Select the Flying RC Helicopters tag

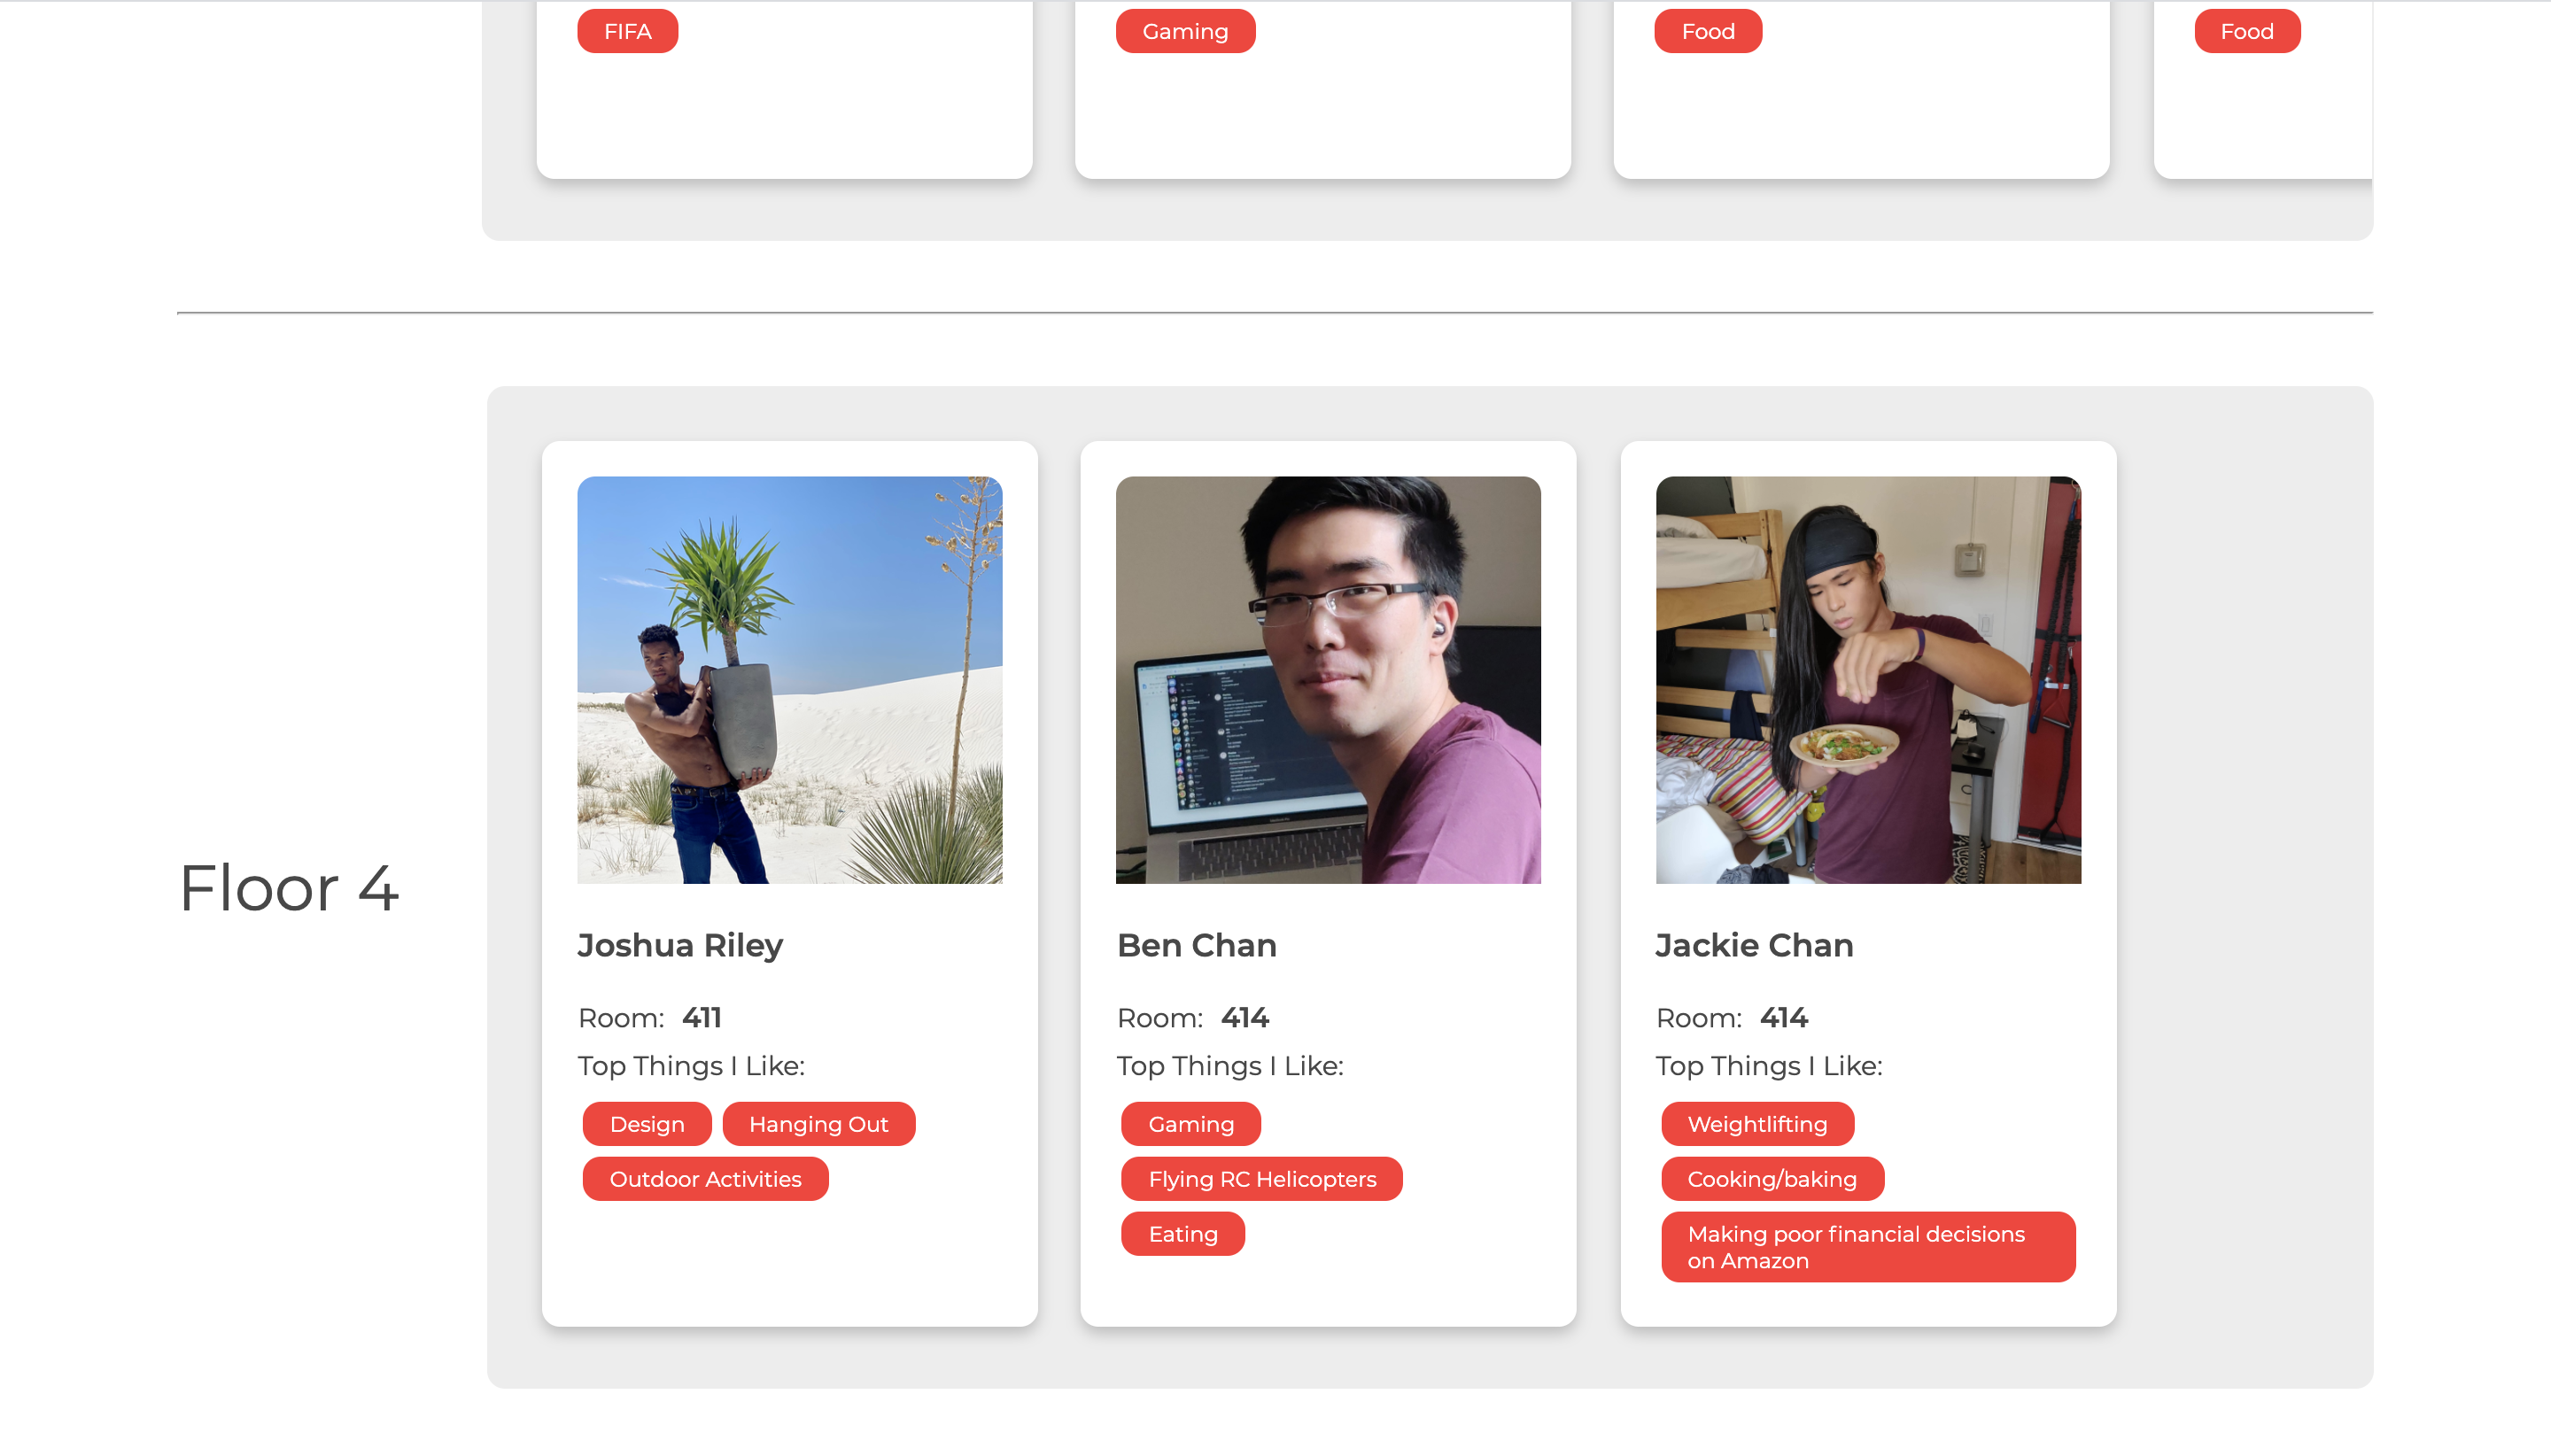pyautogui.click(x=1262, y=1179)
